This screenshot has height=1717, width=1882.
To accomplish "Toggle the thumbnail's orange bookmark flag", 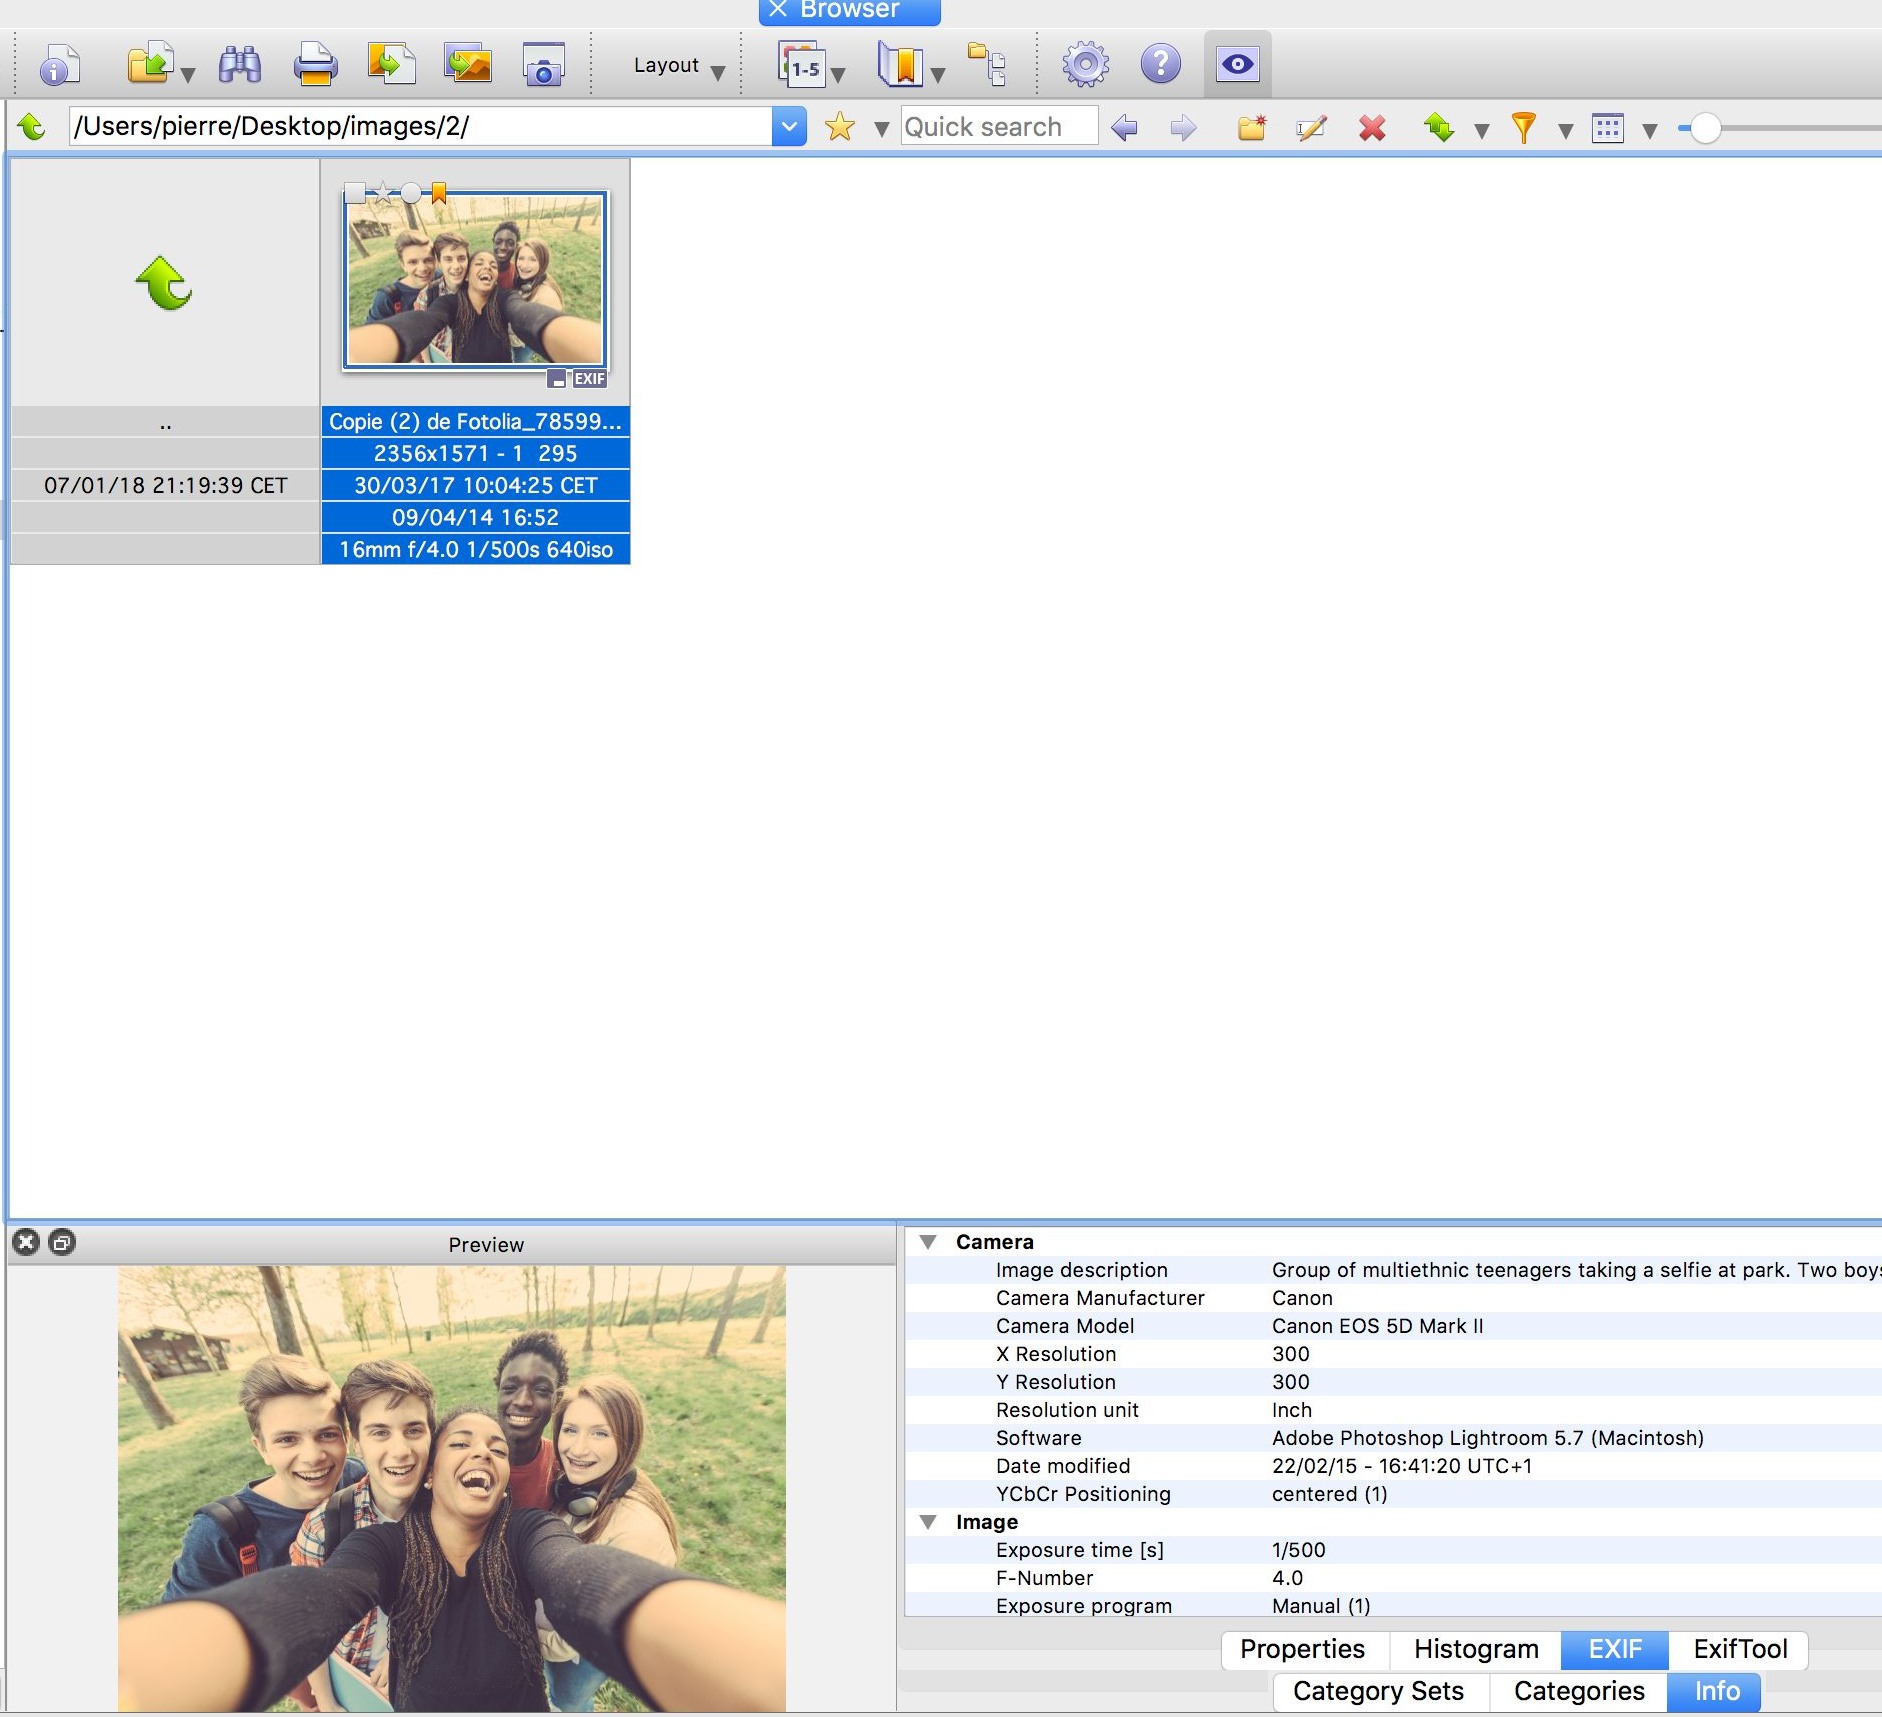I will pos(439,192).
